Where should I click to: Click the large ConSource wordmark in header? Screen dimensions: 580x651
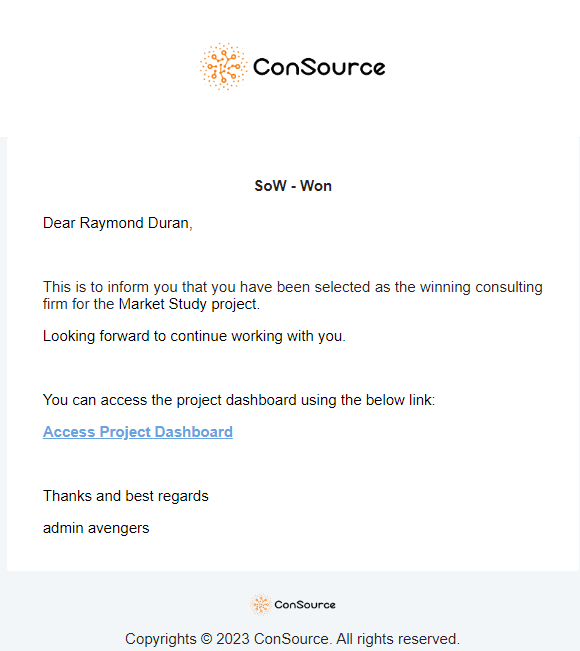[319, 67]
